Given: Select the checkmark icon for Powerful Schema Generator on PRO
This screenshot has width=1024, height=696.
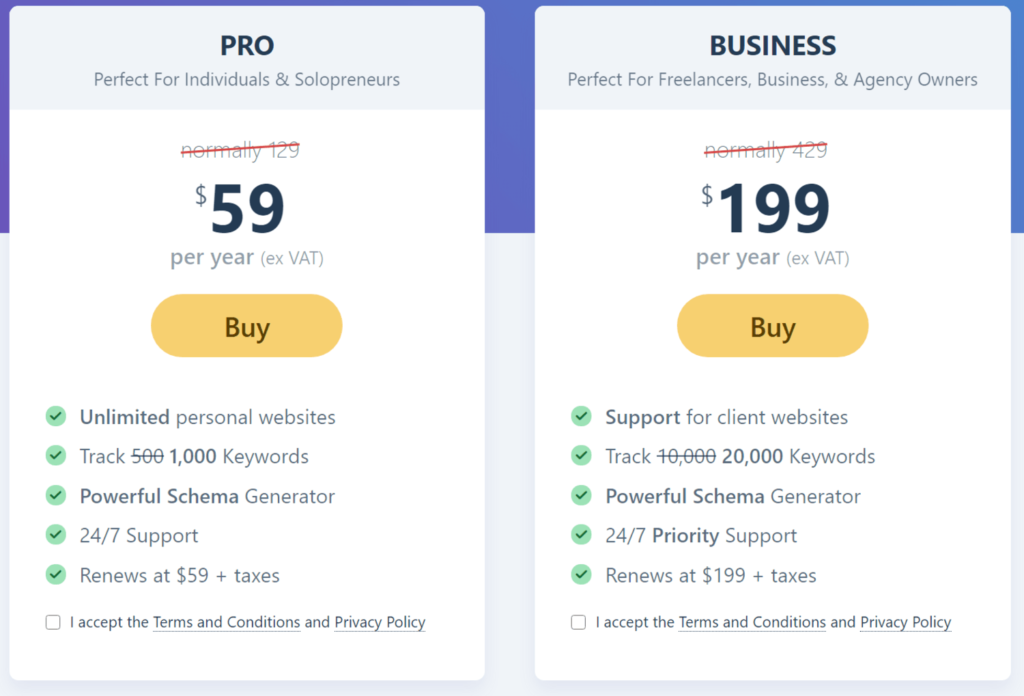Looking at the screenshot, I should 55,496.
